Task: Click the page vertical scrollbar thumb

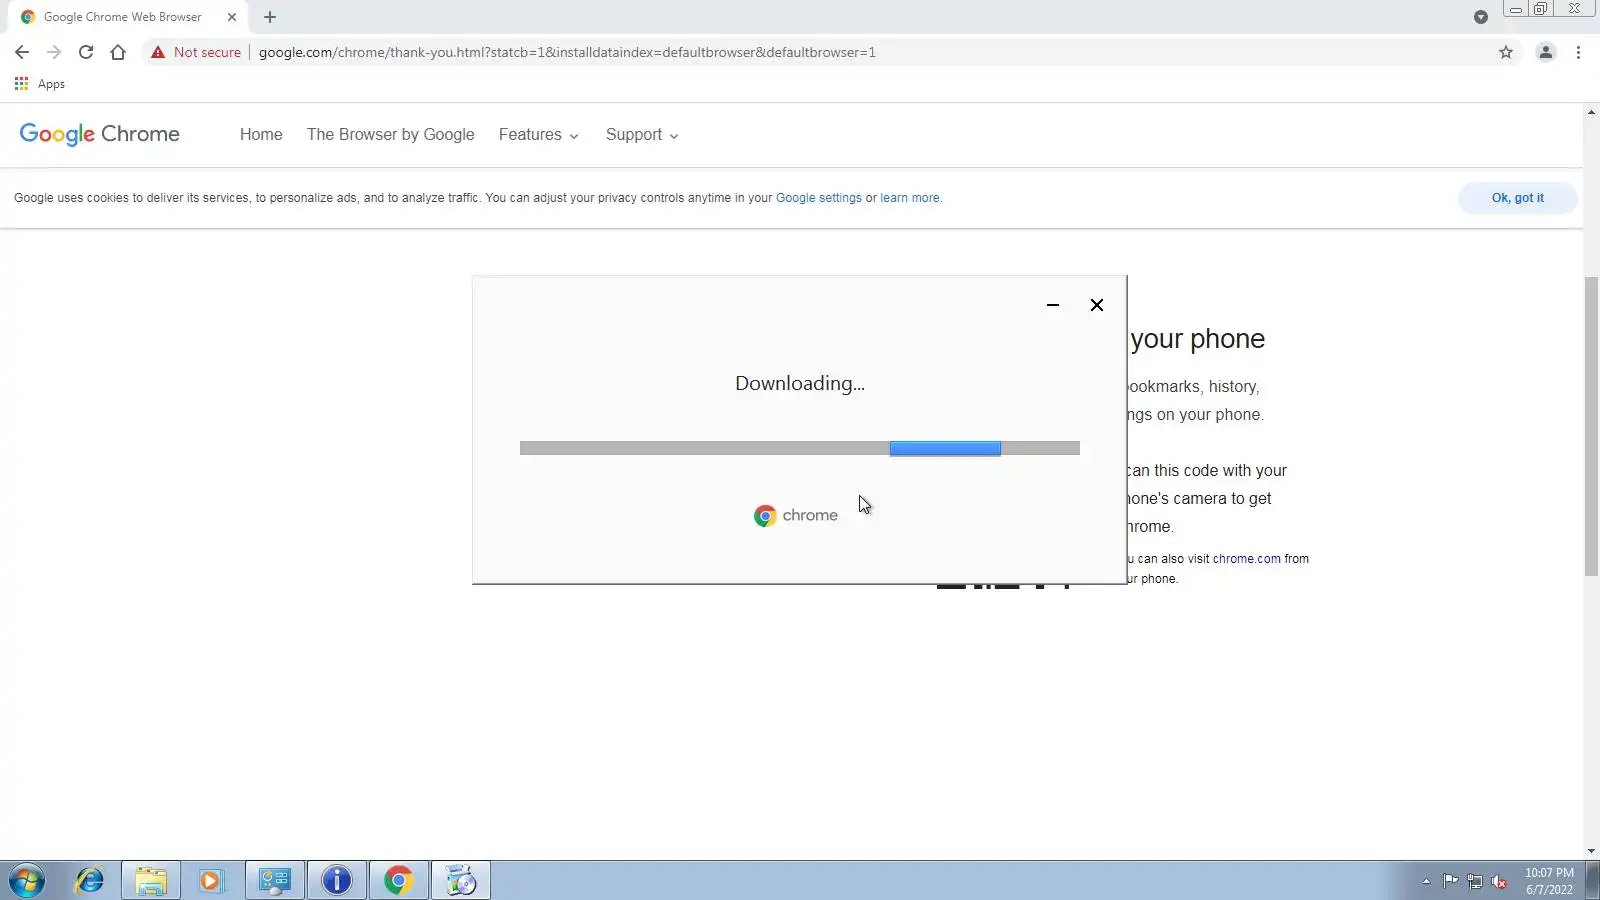Action: point(1591,427)
